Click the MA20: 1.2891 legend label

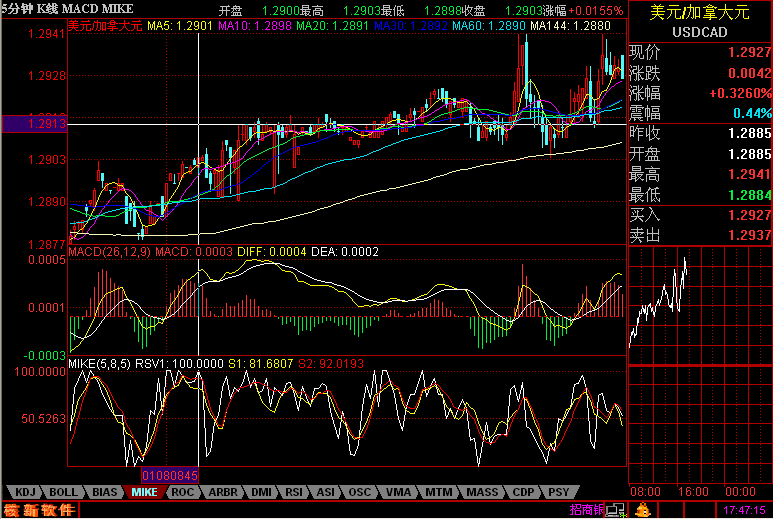click(332, 26)
